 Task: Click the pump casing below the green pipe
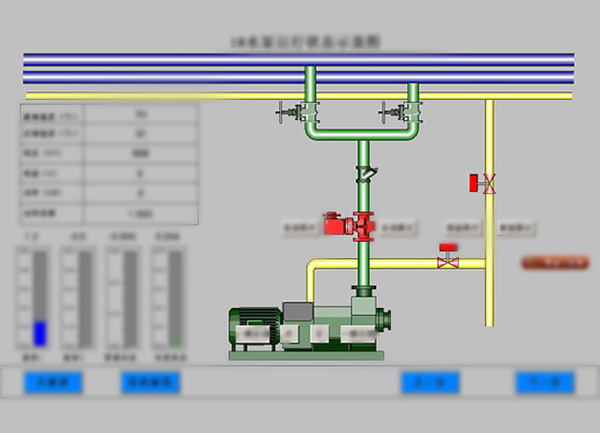pyautogui.click(x=360, y=318)
